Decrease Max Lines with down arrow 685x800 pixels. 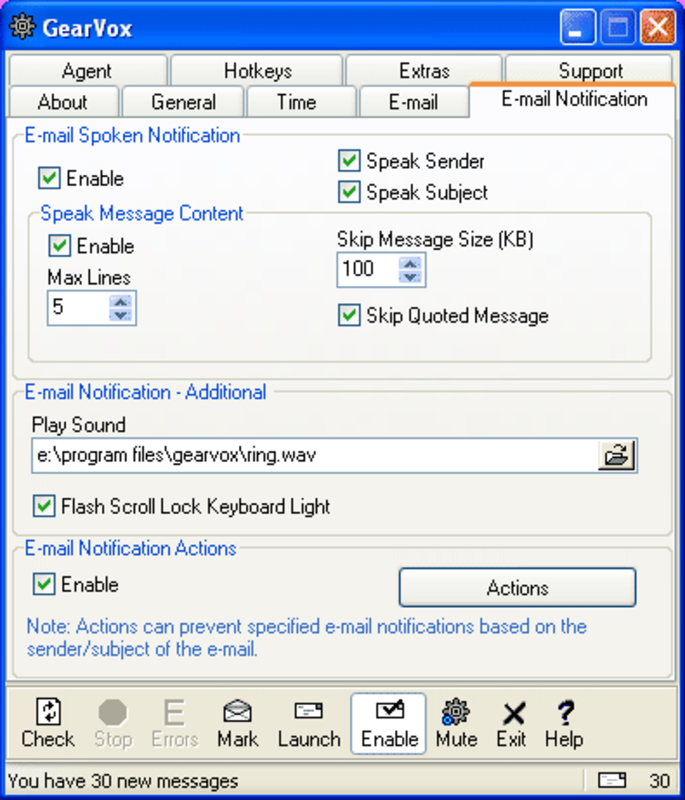(x=121, y=315)
